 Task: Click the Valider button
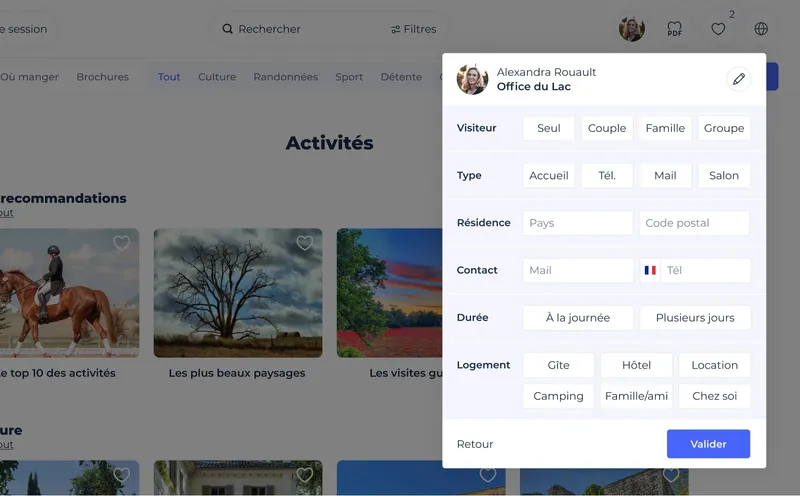[709, 444]
